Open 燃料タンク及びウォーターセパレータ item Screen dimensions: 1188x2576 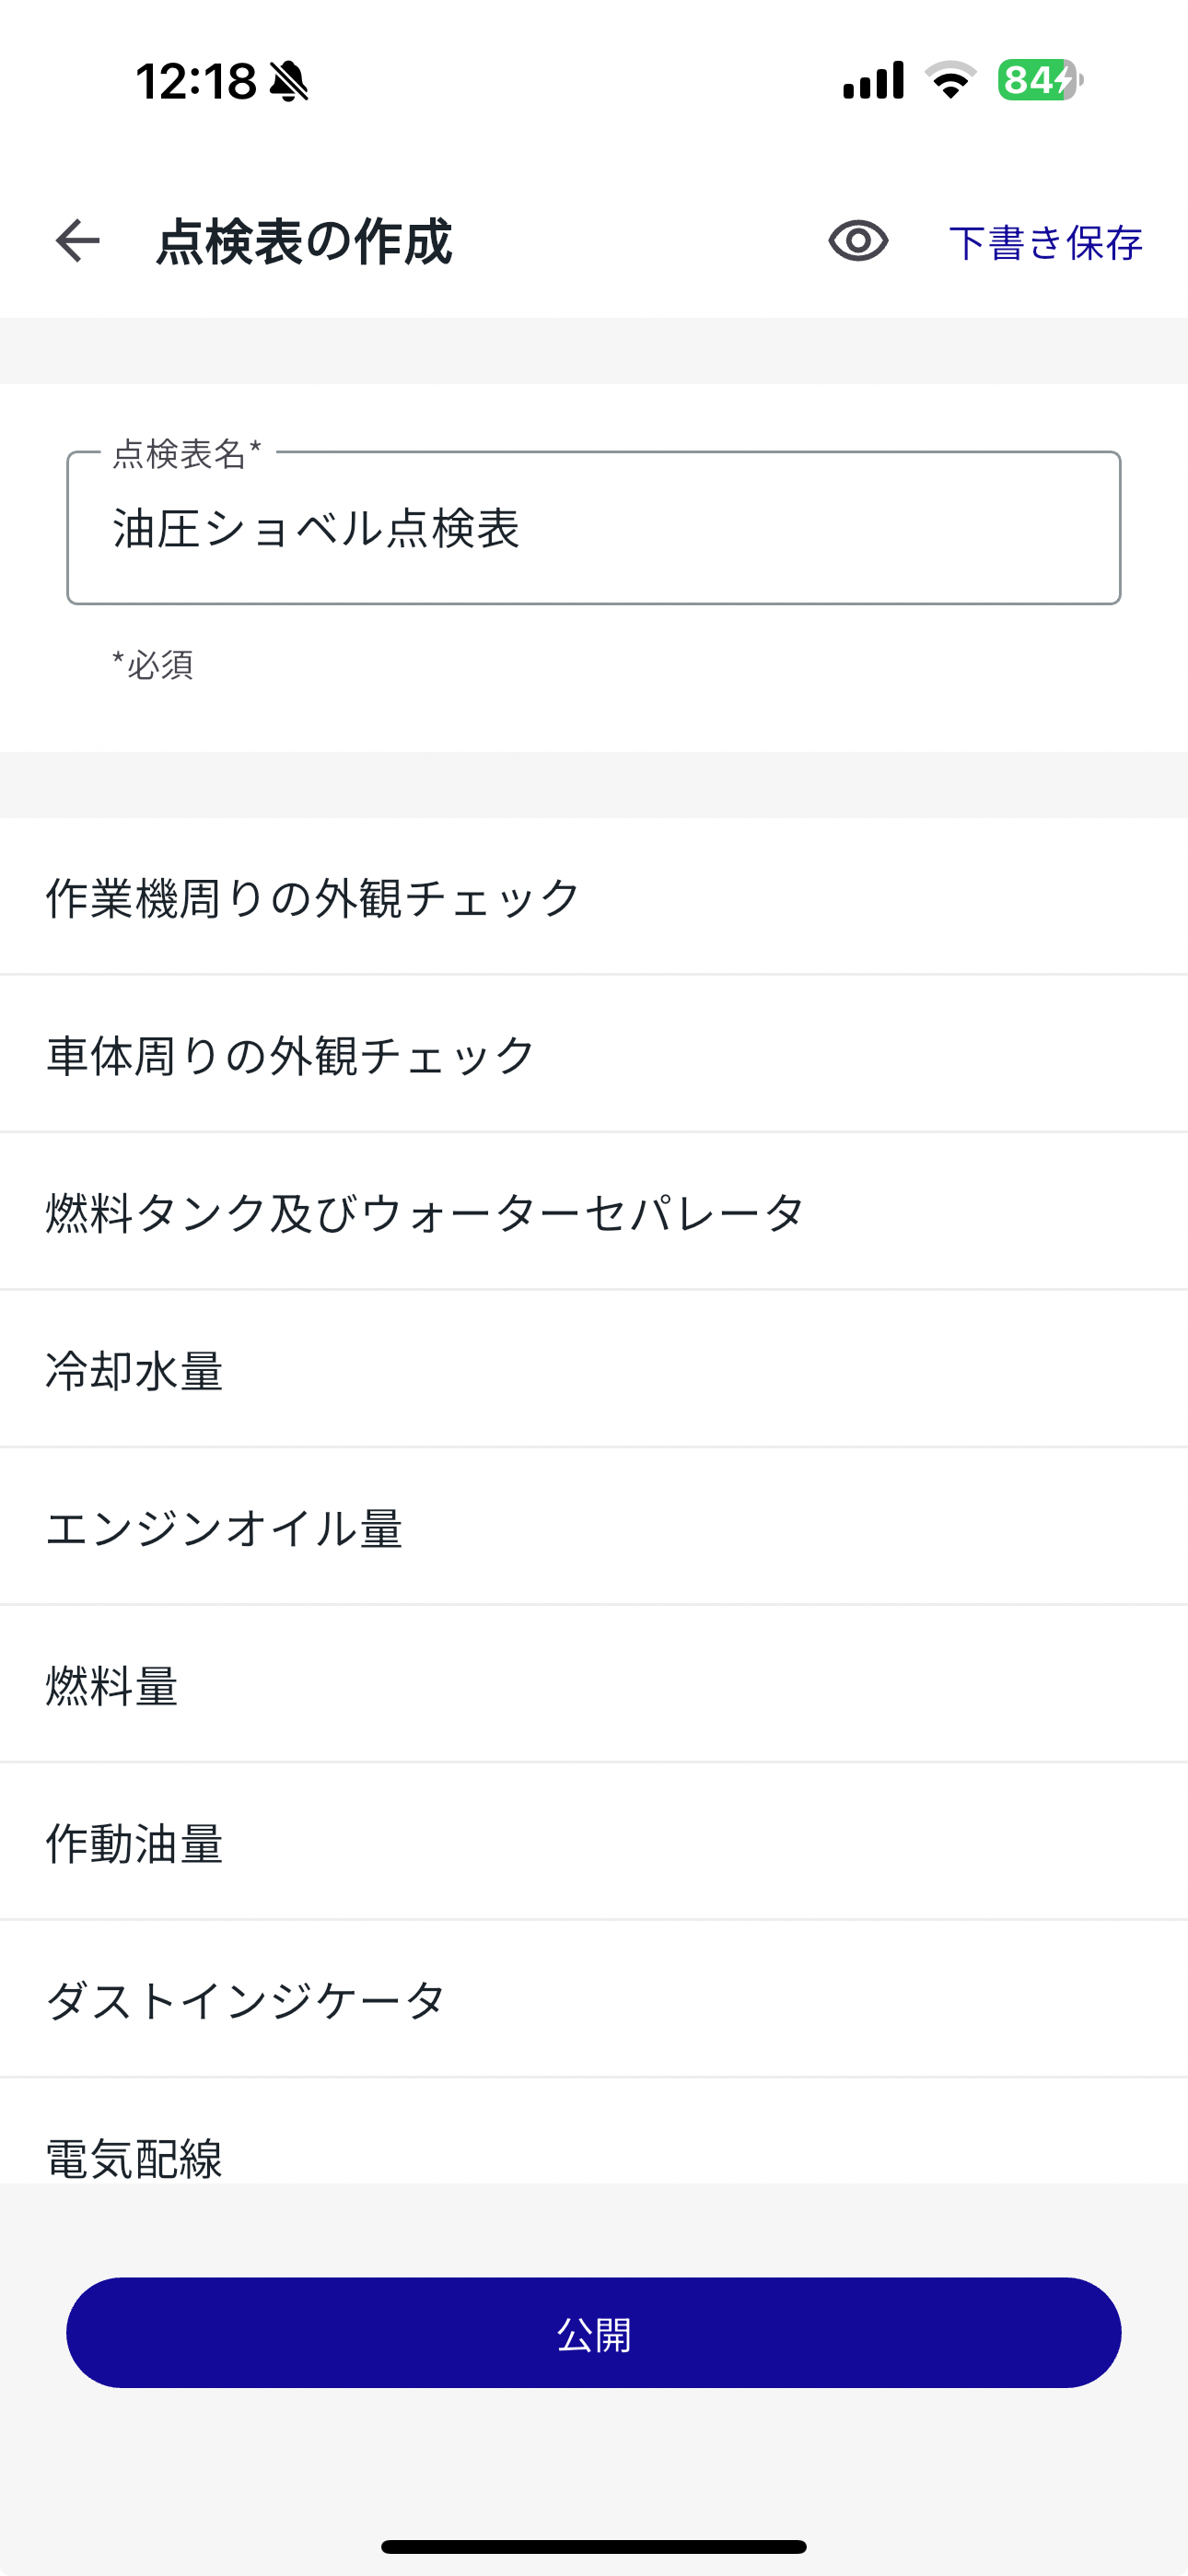pyautogui.click(x=594, y=1212)
